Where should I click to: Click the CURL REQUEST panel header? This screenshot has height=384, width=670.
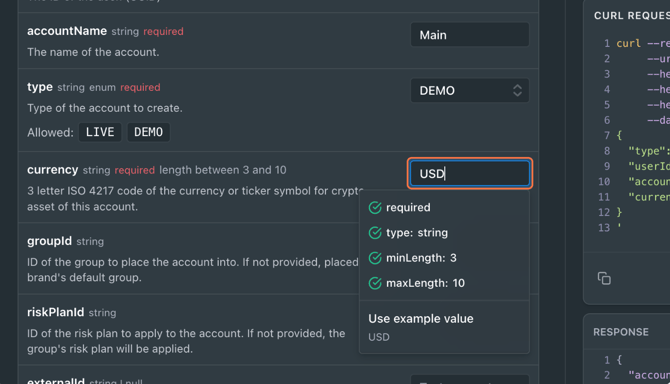[632, 16]
